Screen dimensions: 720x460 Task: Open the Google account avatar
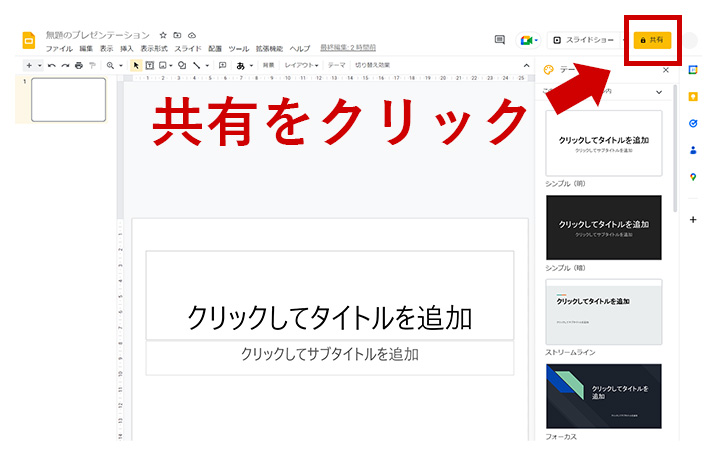tap(689, 40)
